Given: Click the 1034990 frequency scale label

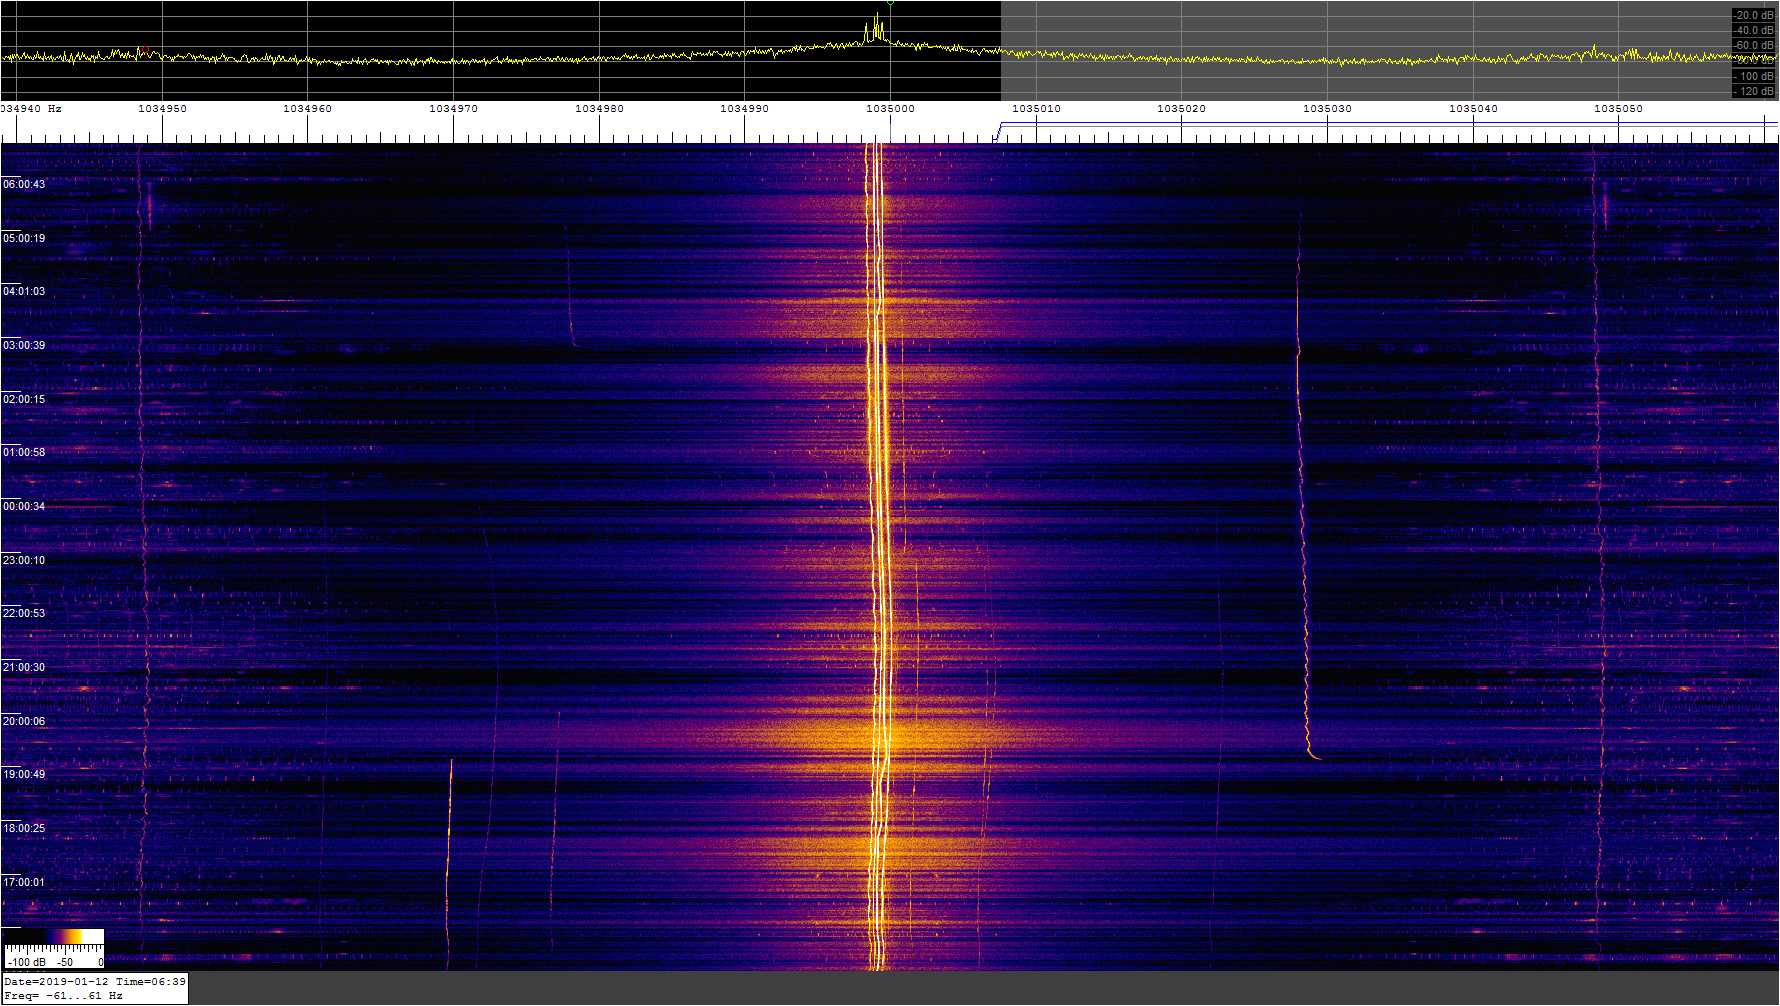Looking at the screenshot, I should [744, 108].
